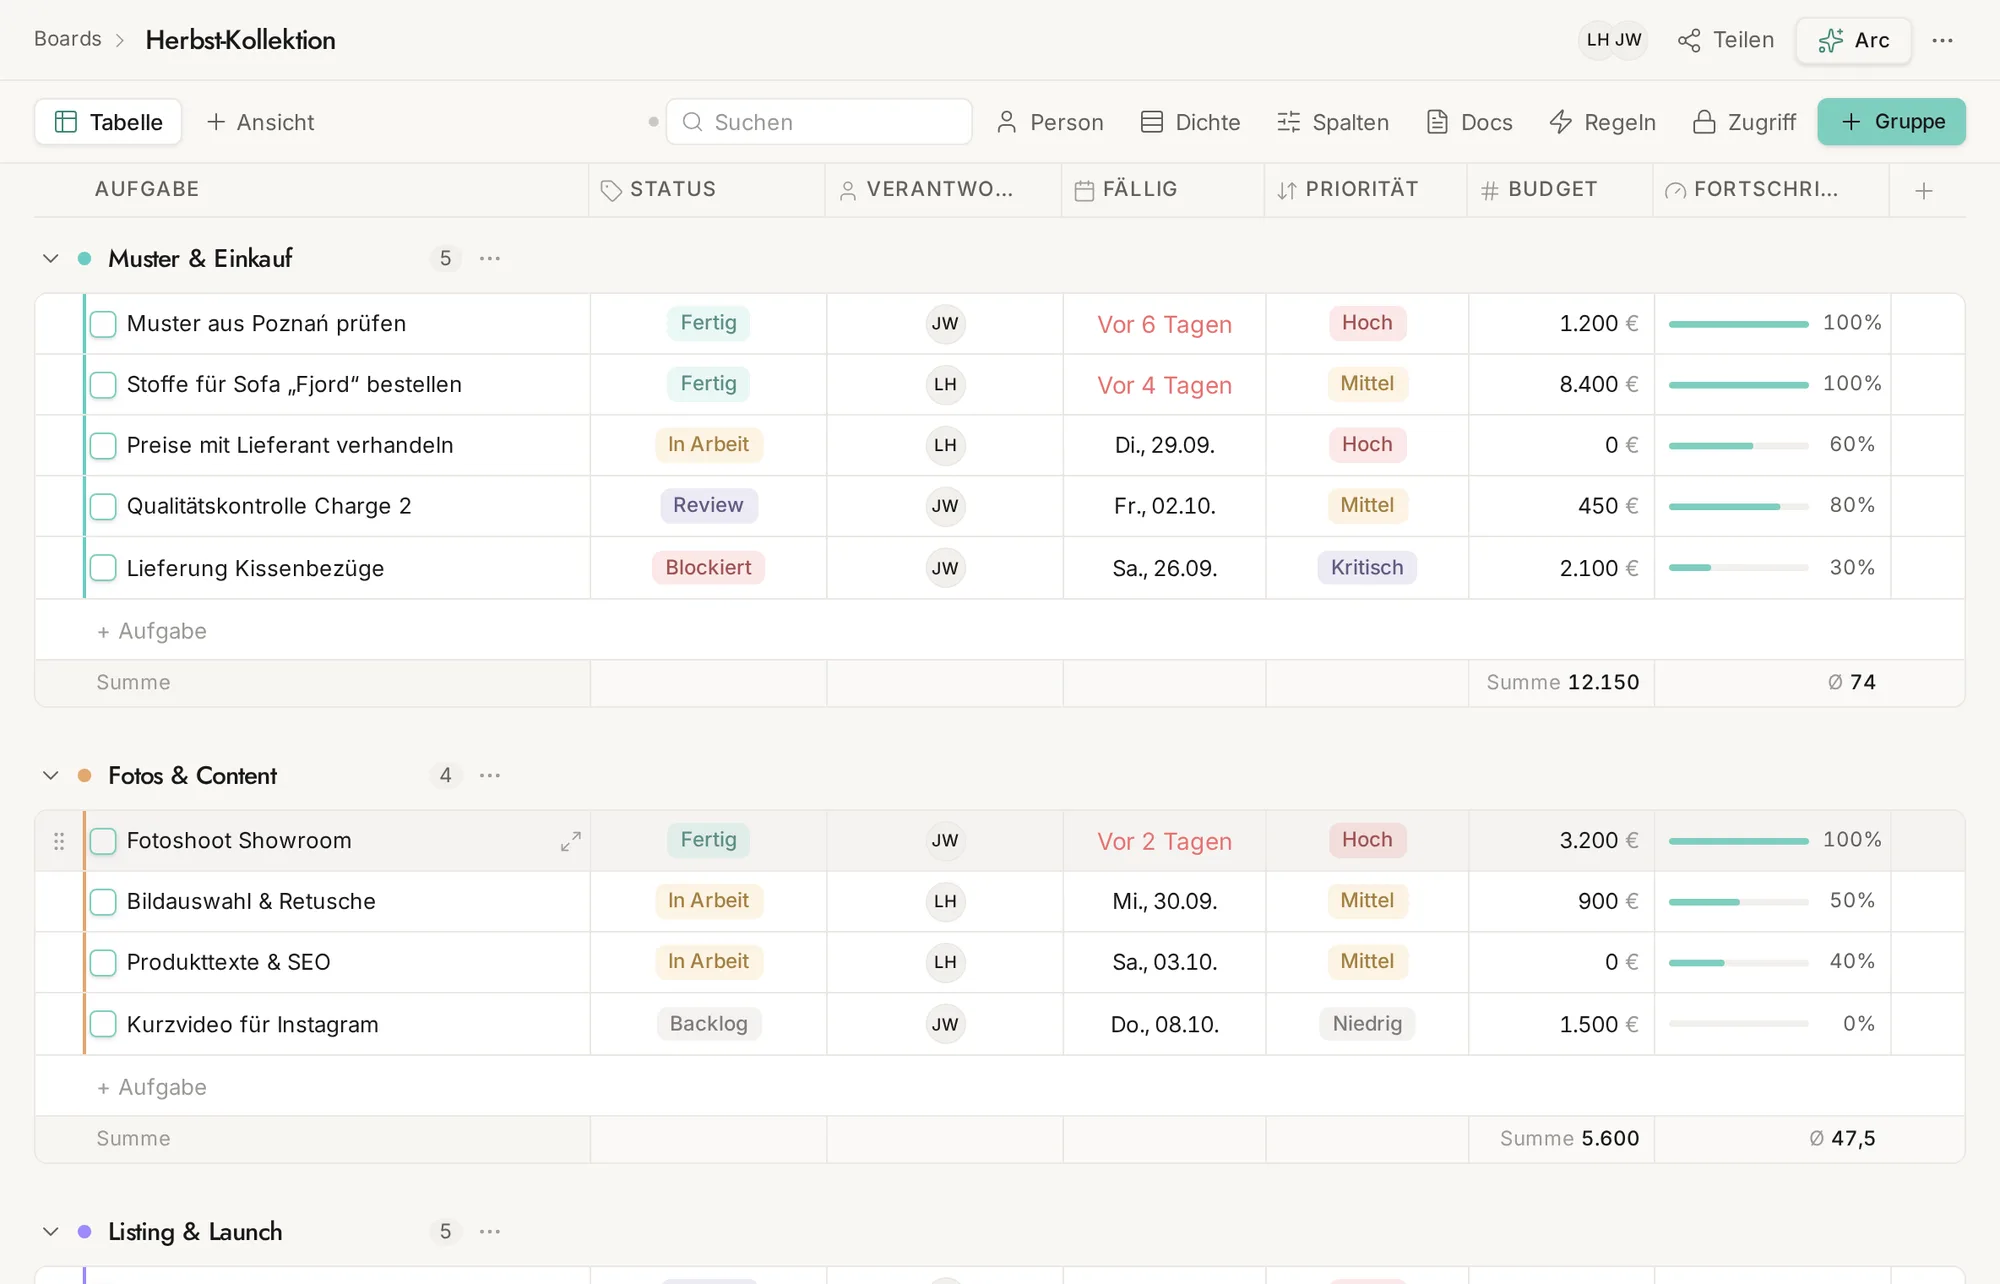Add task under Muster & Einkauf
This screenshot has height=1284, width=2000.
(152, 631)
